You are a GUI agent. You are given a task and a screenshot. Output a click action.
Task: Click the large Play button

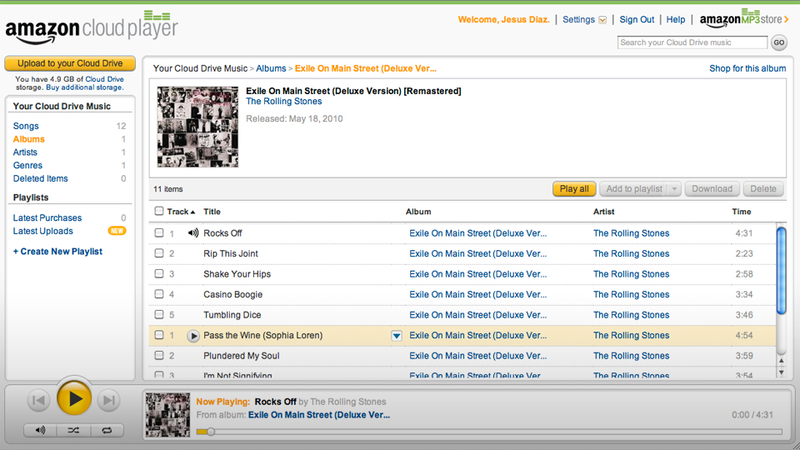pos(74,398)
